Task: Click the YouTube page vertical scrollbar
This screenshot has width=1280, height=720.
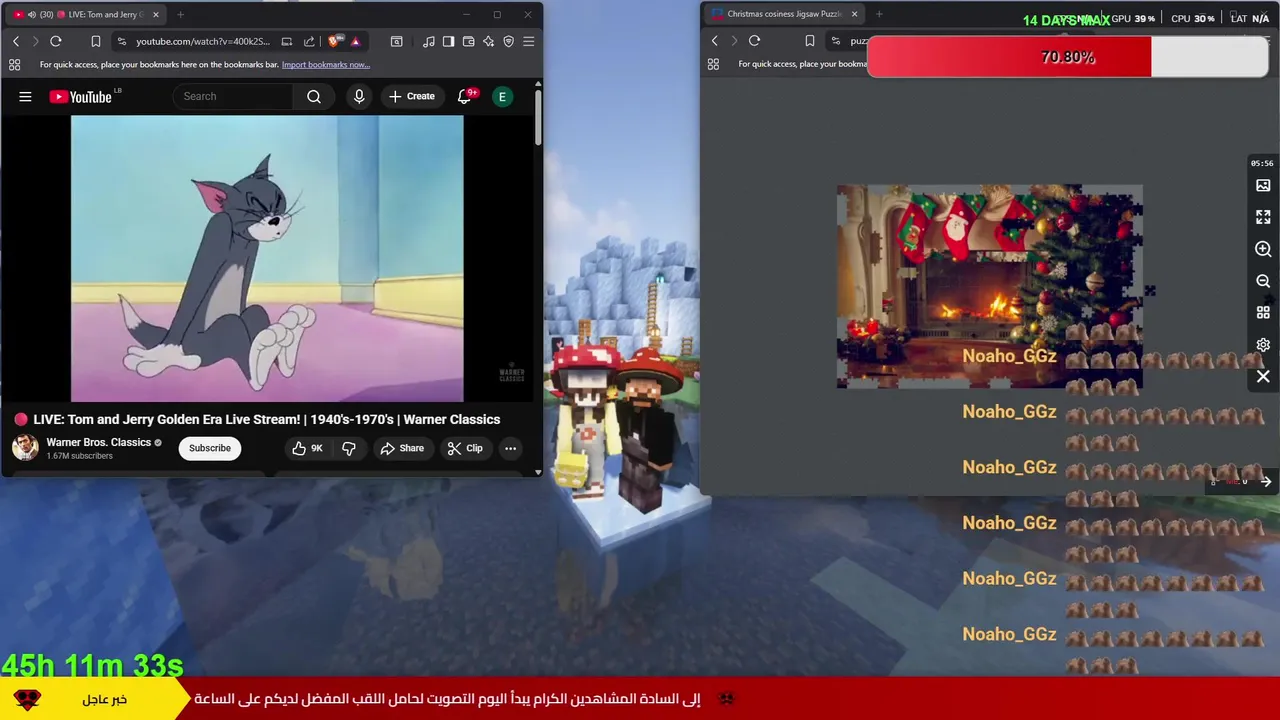Action: coord(539,118)
